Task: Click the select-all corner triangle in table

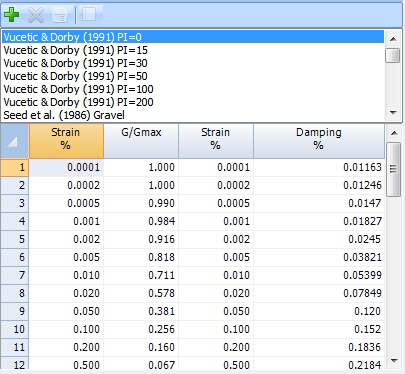Action: [12, 143]
